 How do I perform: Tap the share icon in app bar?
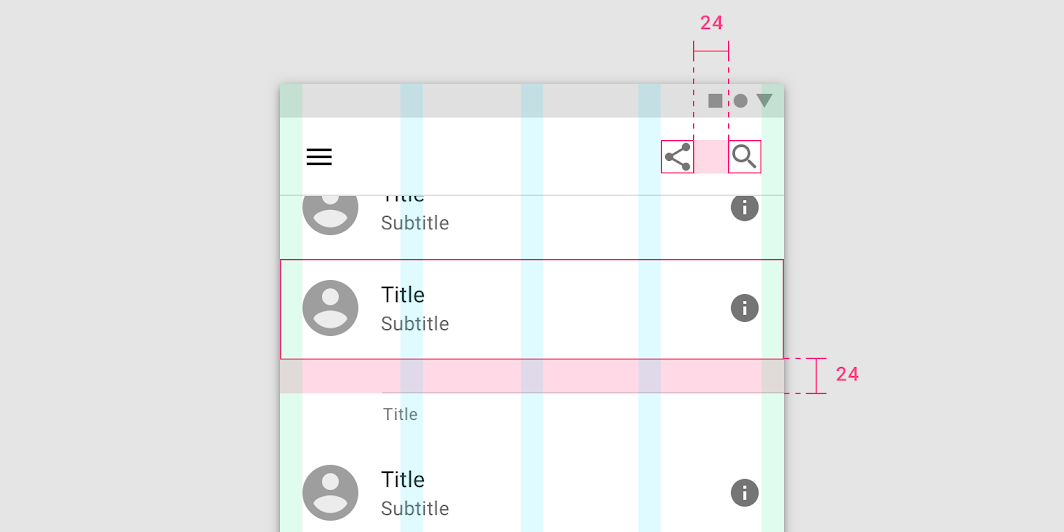(x=677, y=157)
